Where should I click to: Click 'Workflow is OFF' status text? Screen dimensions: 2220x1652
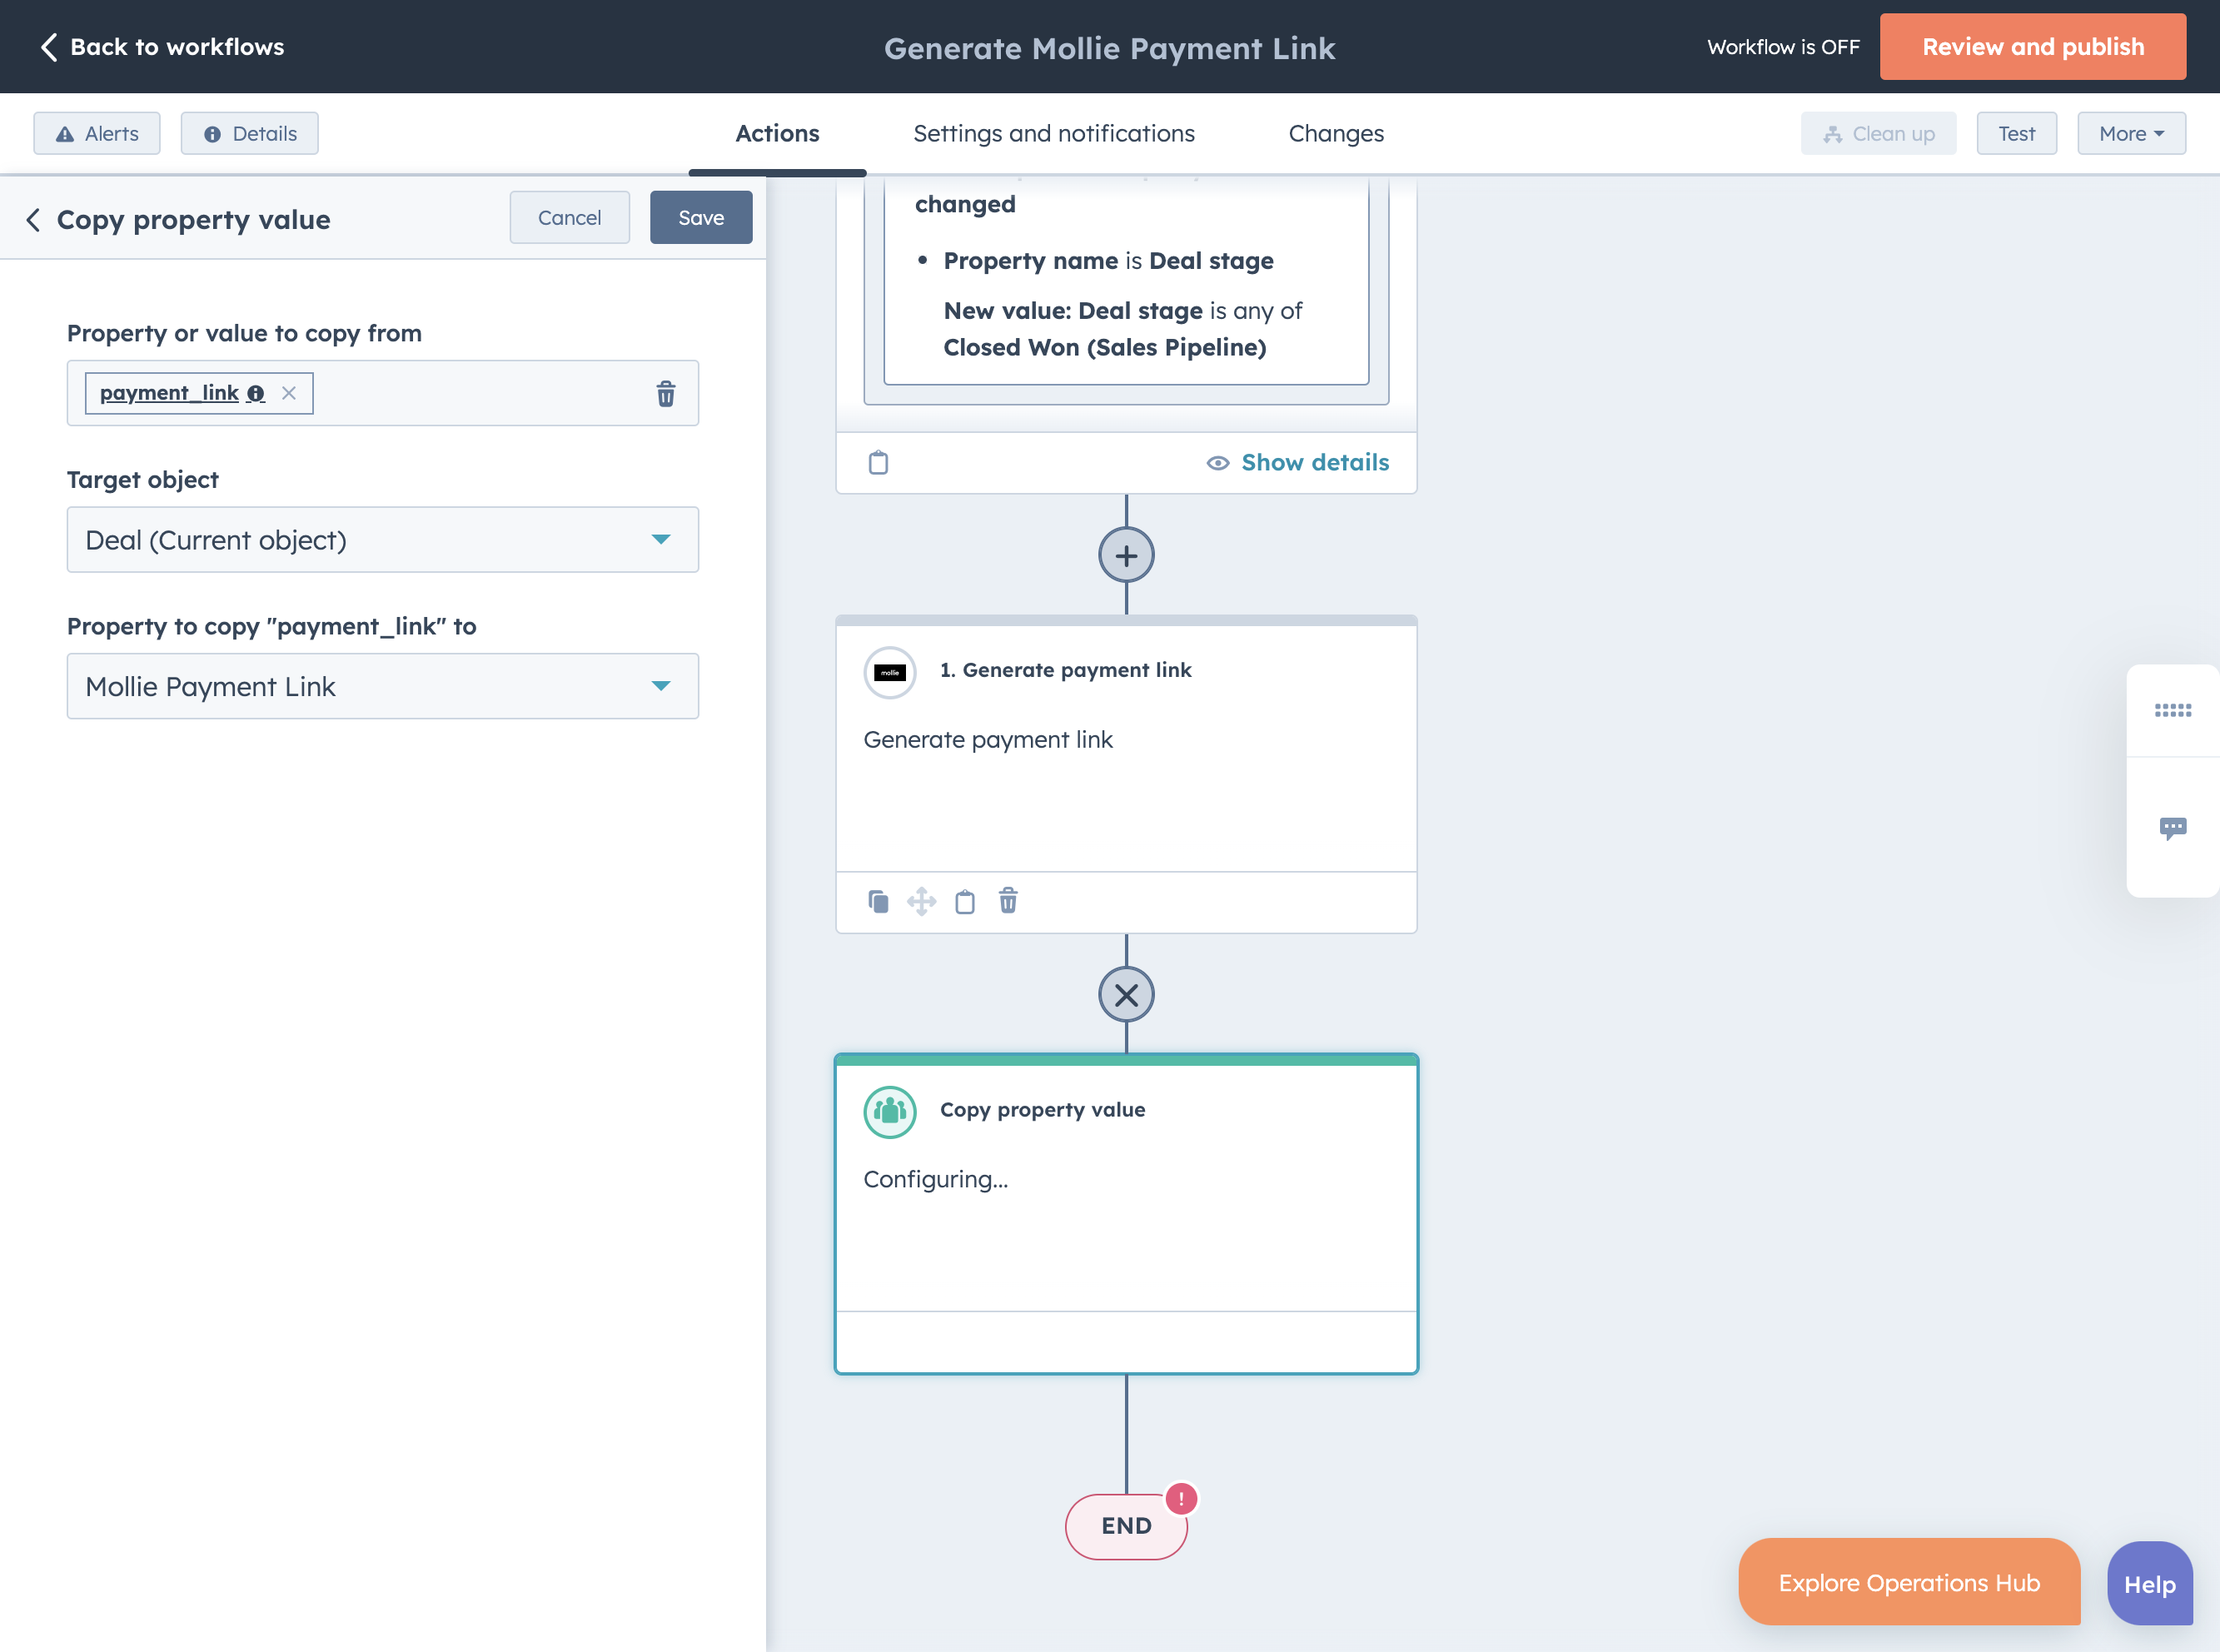tap(1783, 47)
